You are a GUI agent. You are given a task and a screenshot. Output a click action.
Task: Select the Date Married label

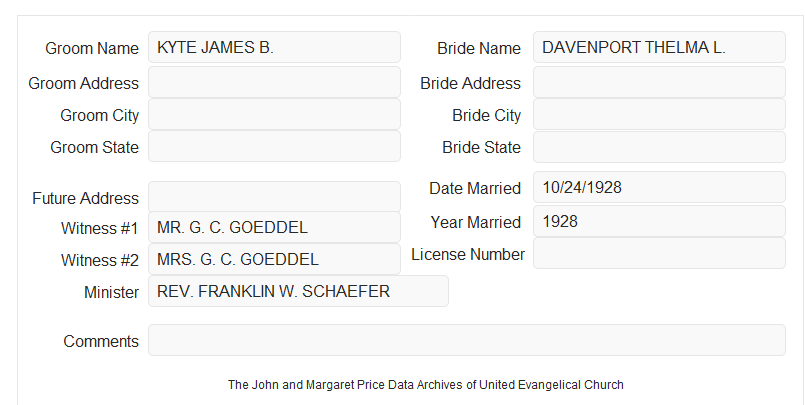[475, 188]
